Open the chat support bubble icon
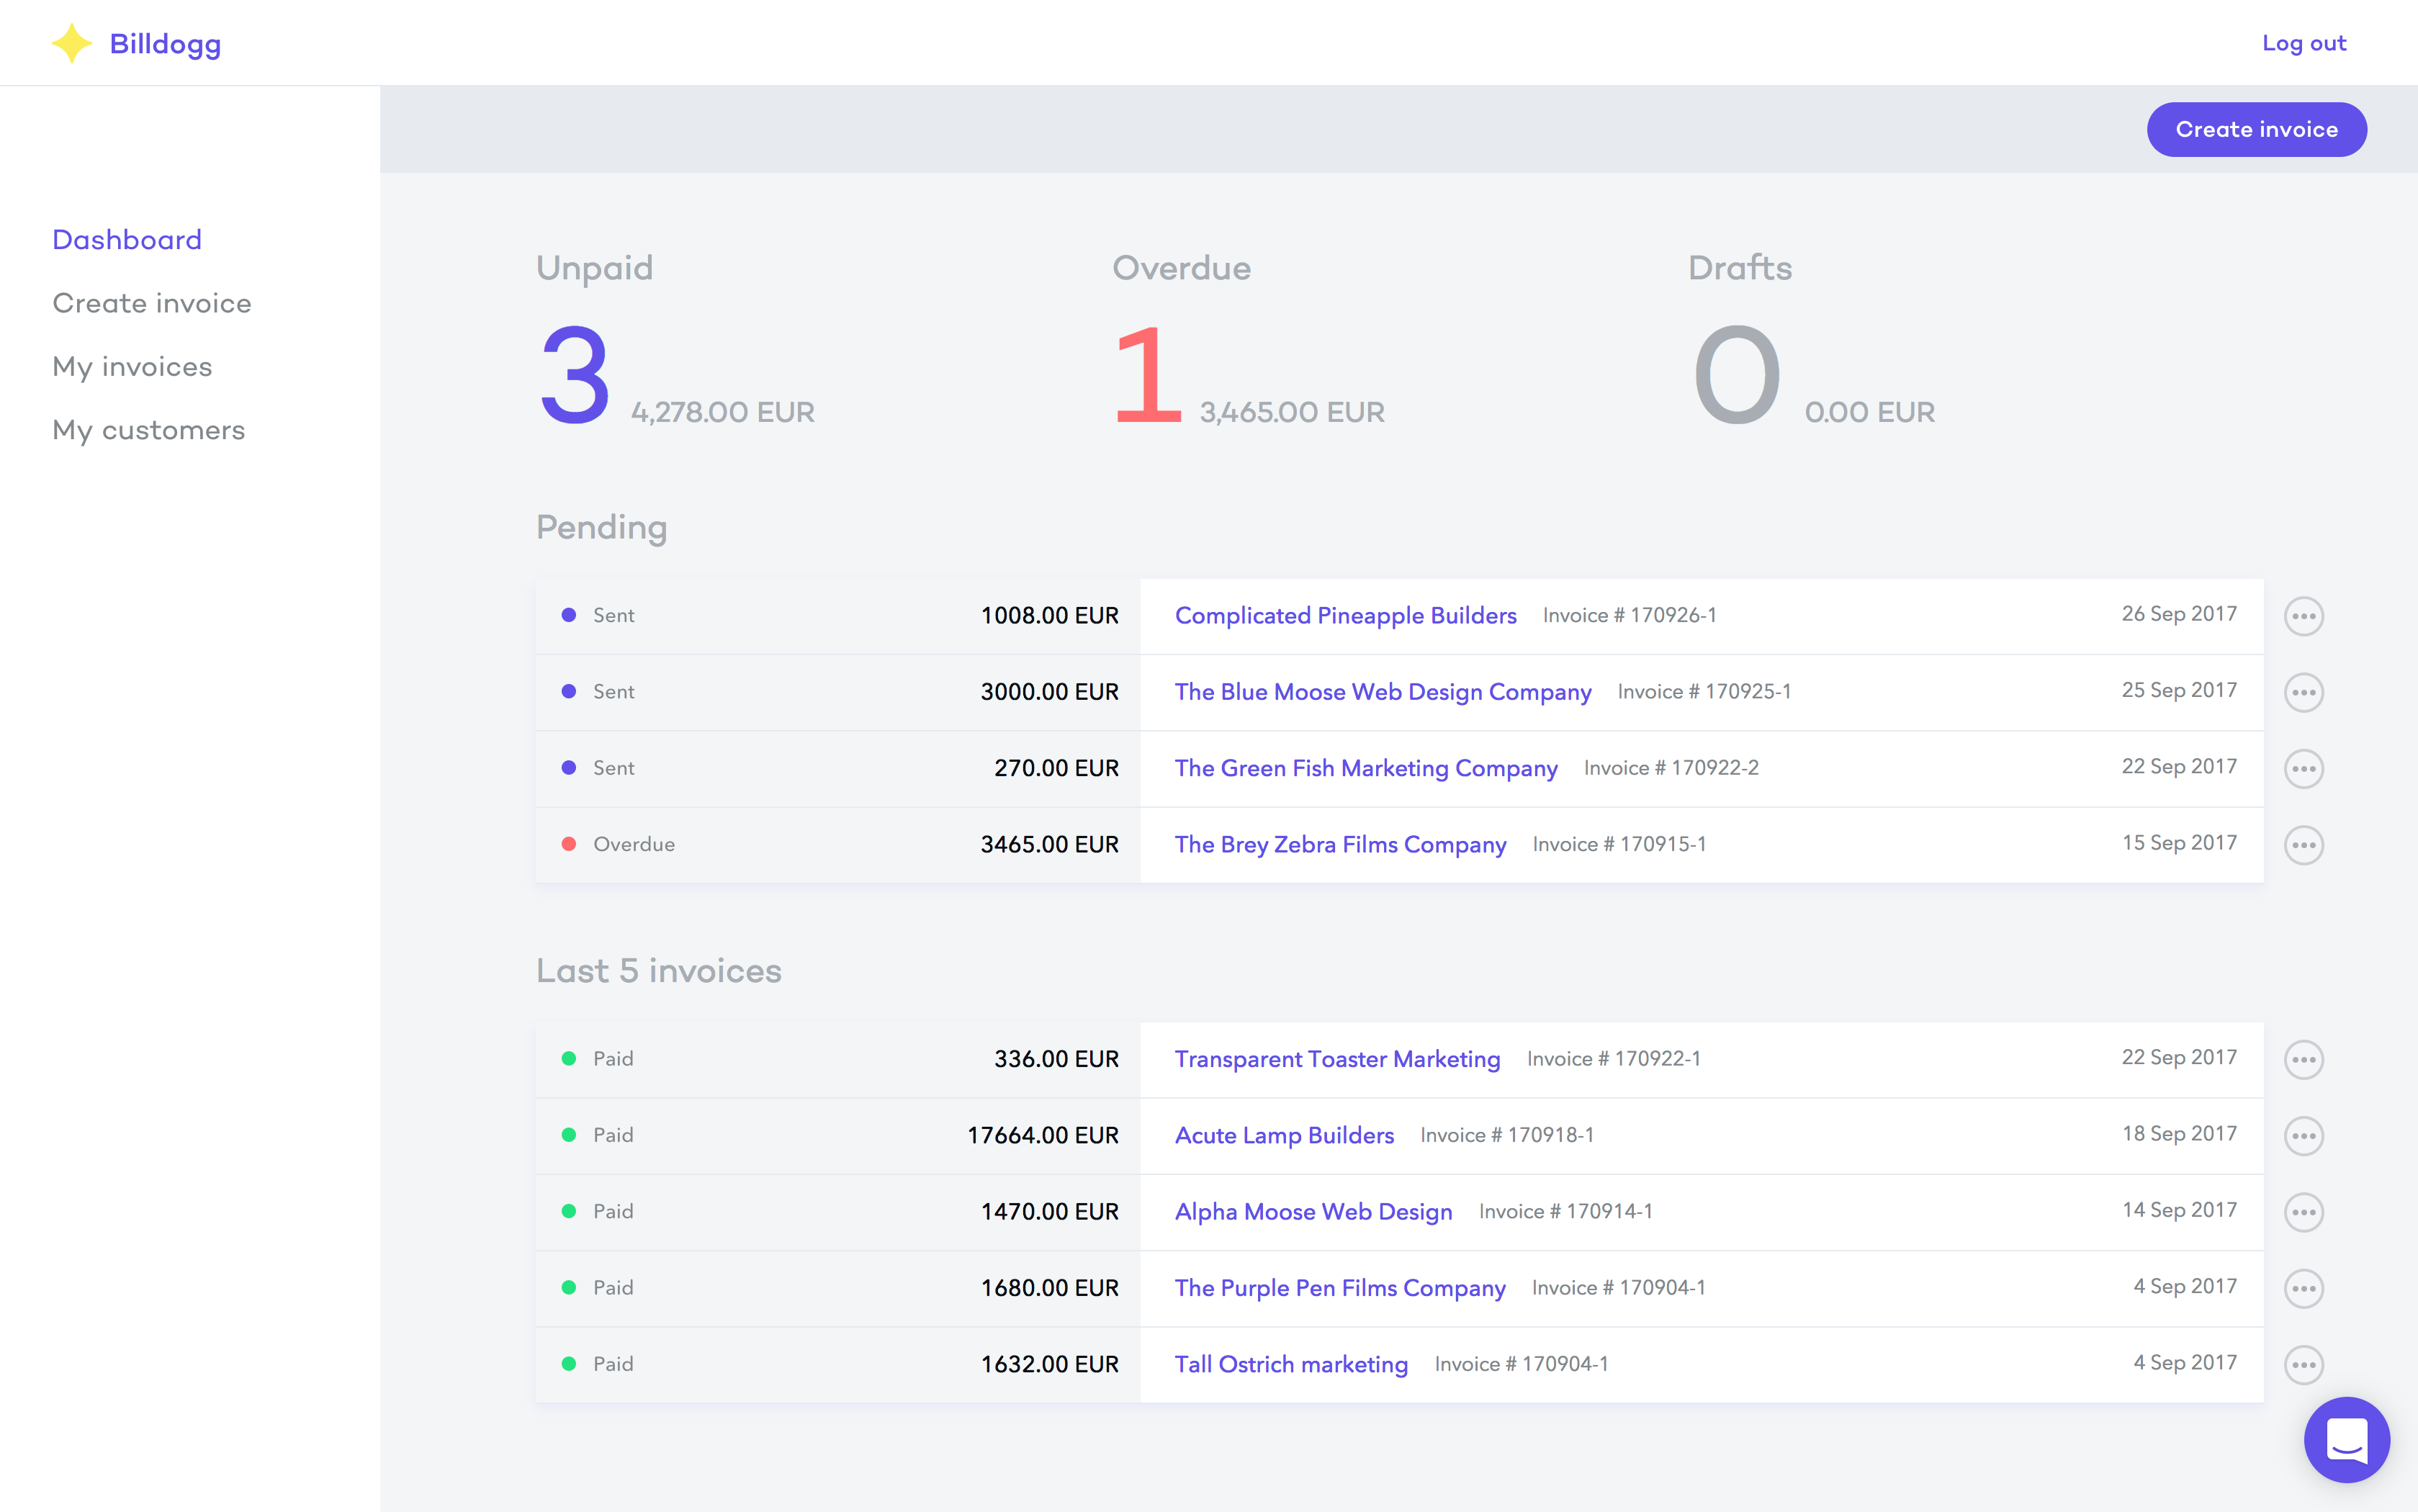Screen dimensions: 2418x1512 click(x=2346, y=1439)
